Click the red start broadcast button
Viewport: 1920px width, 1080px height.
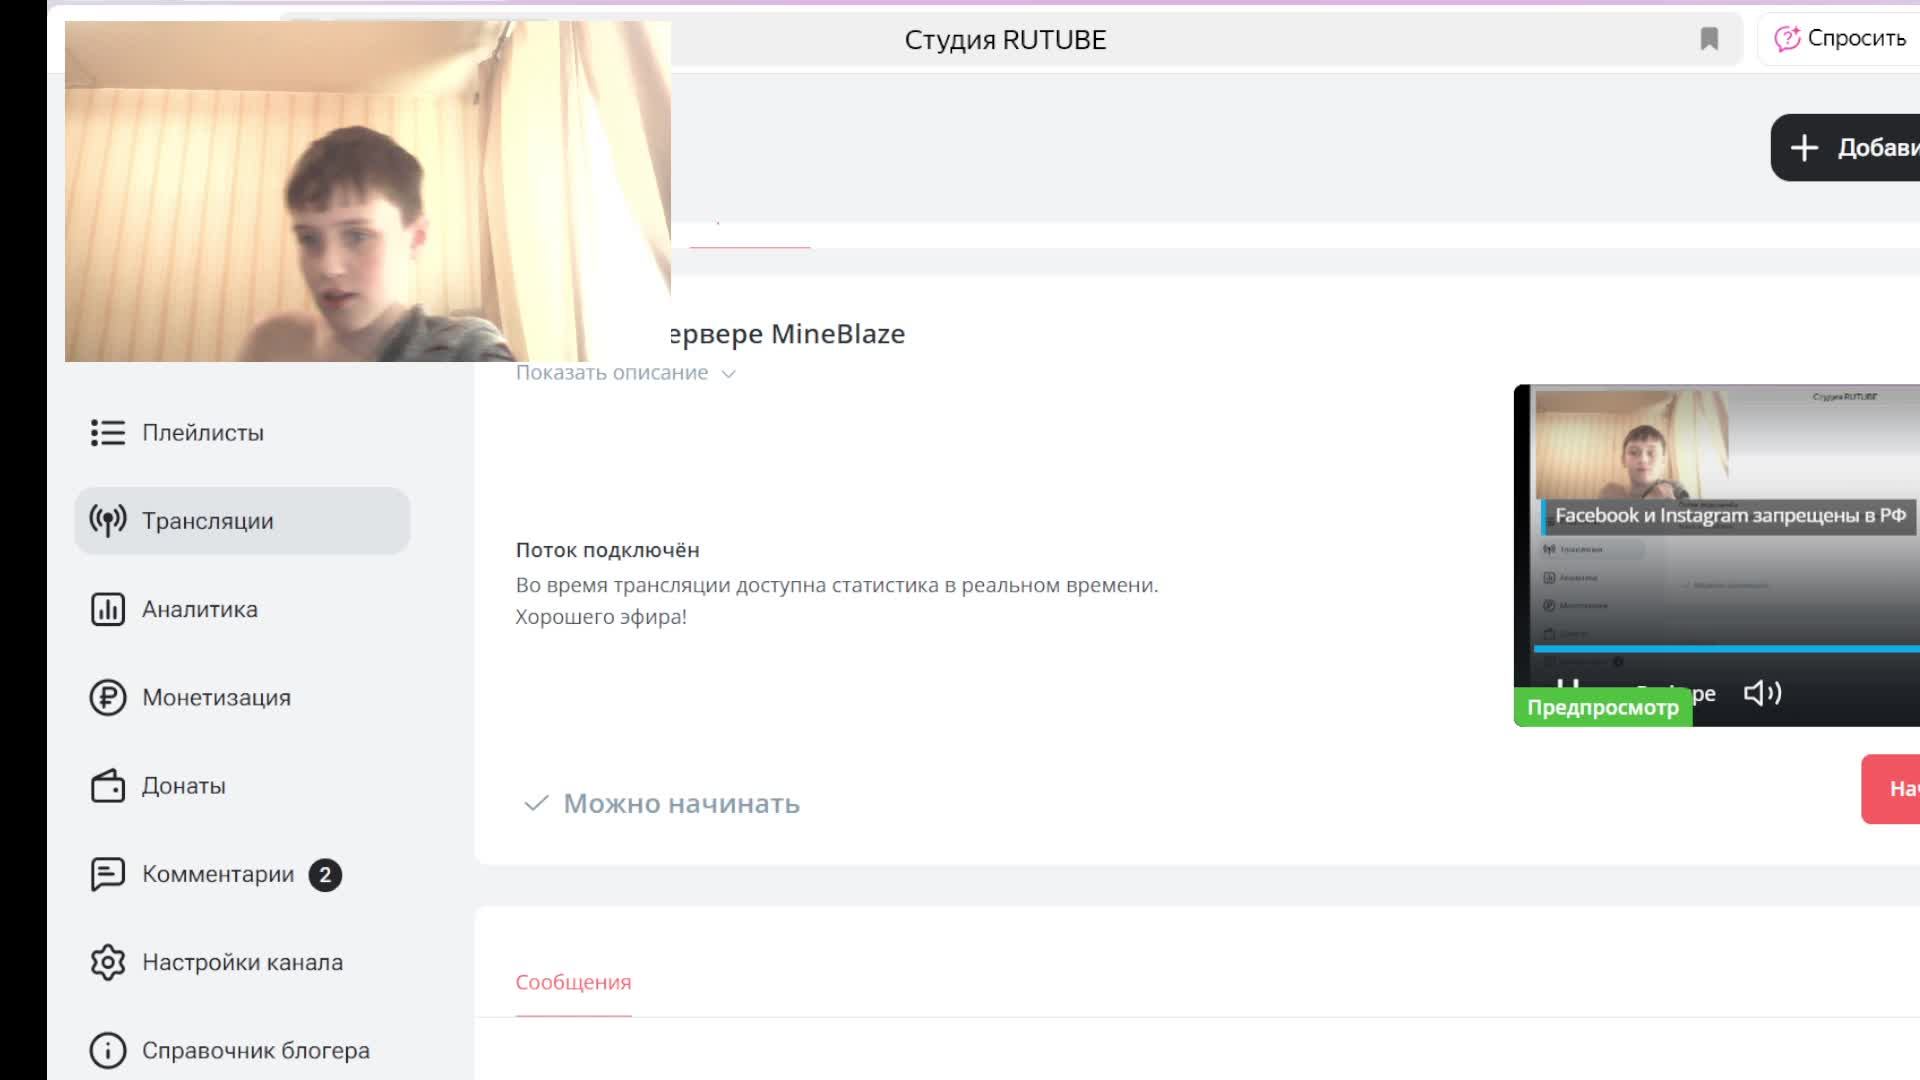coord(1892,789)
